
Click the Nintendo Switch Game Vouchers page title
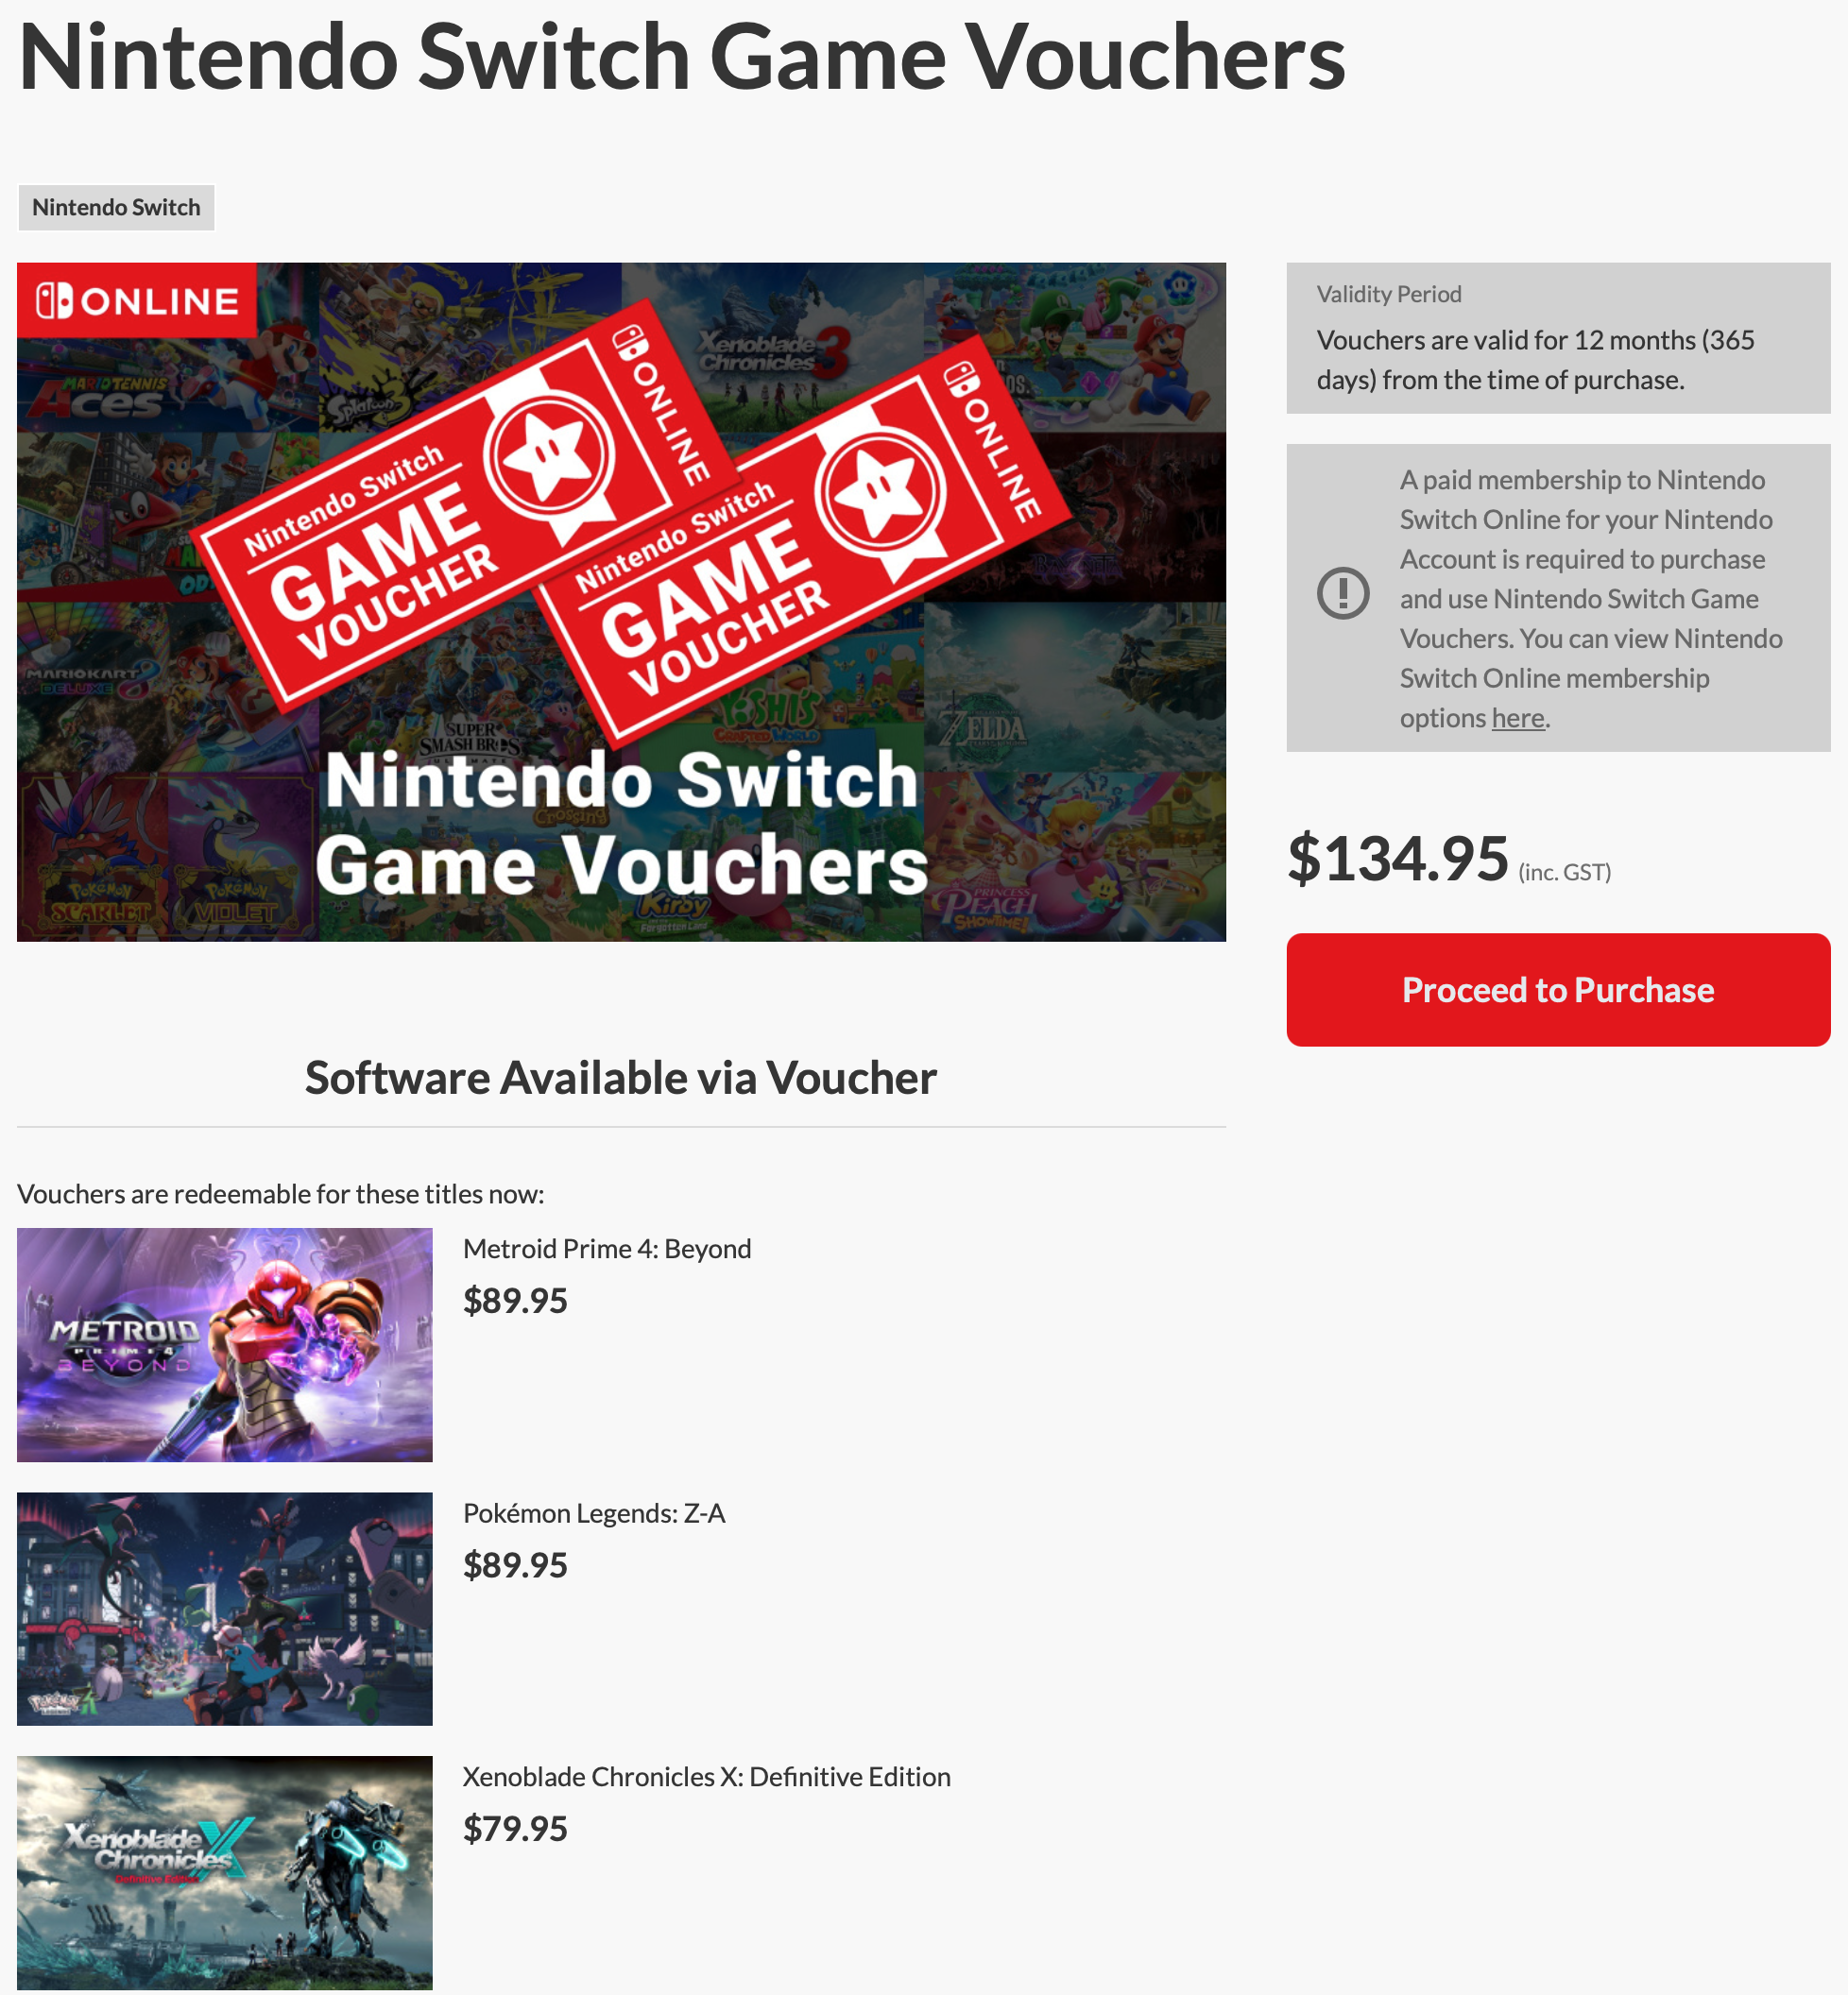pos(681,58)
